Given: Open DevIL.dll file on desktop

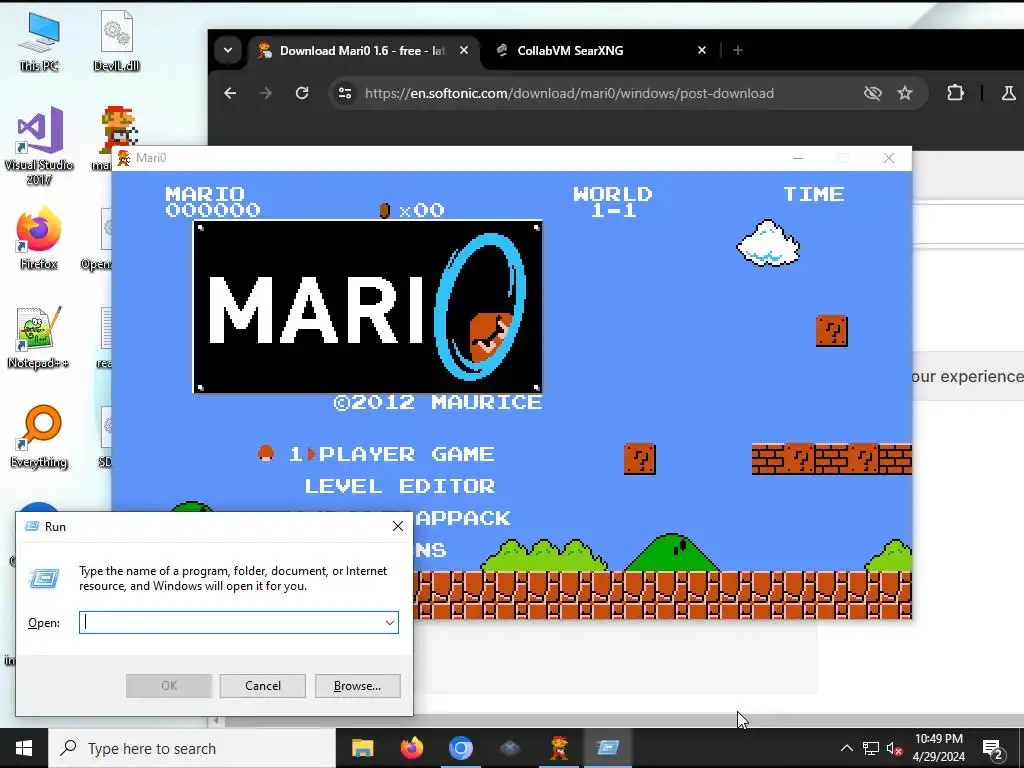Looking at the screenshot, I should click(x=116, y=42).
